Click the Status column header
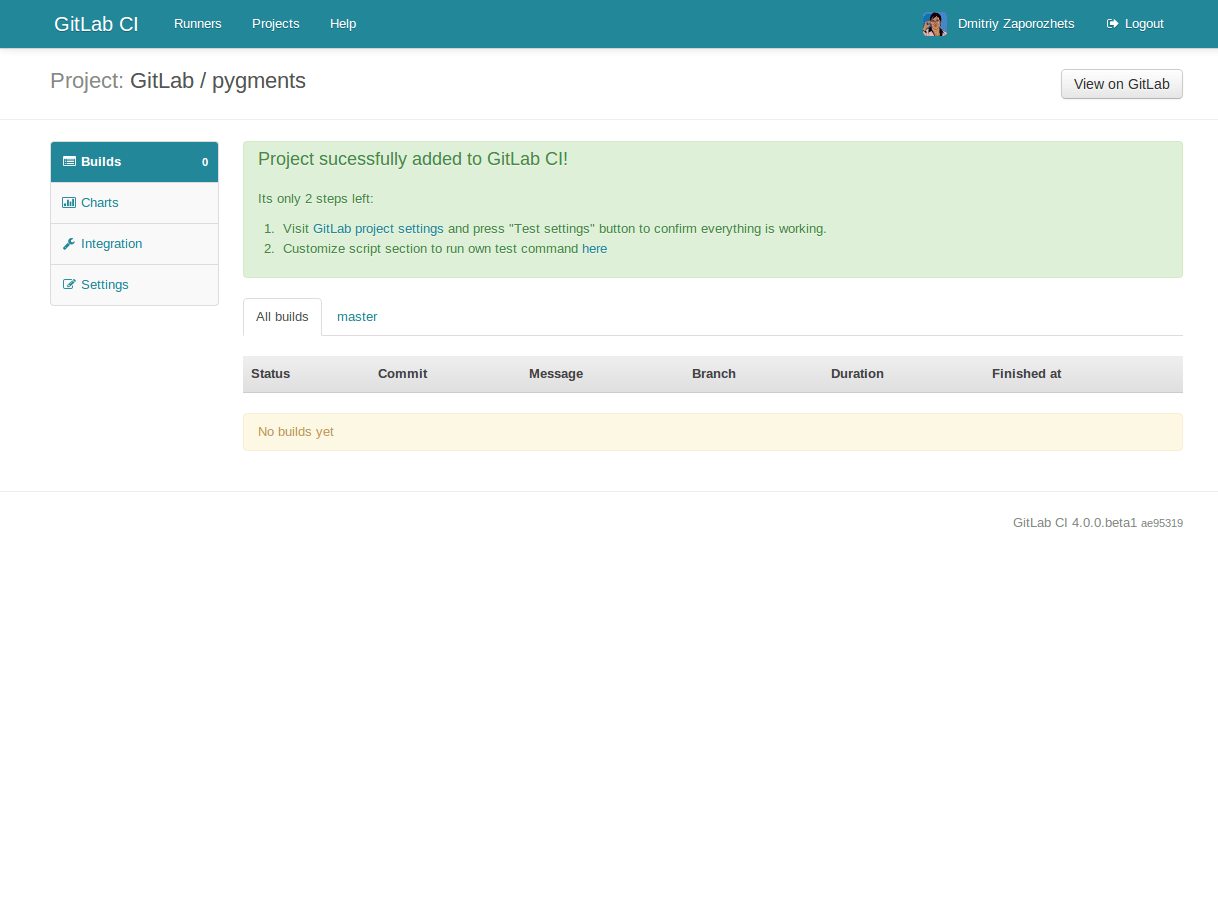 click(x=271, y=374)
